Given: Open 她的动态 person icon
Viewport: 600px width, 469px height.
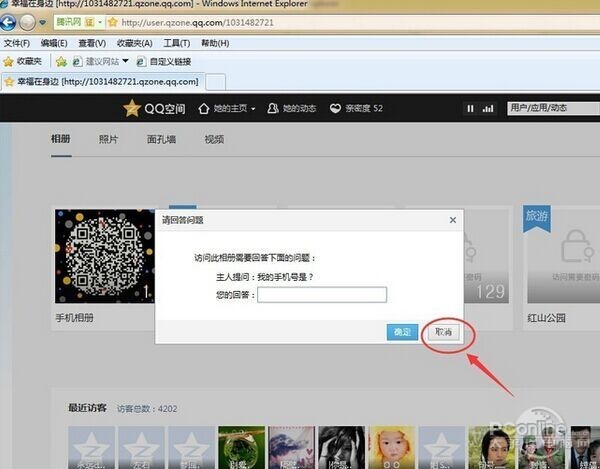Looking at the screenshot, I should pos(273,108).
